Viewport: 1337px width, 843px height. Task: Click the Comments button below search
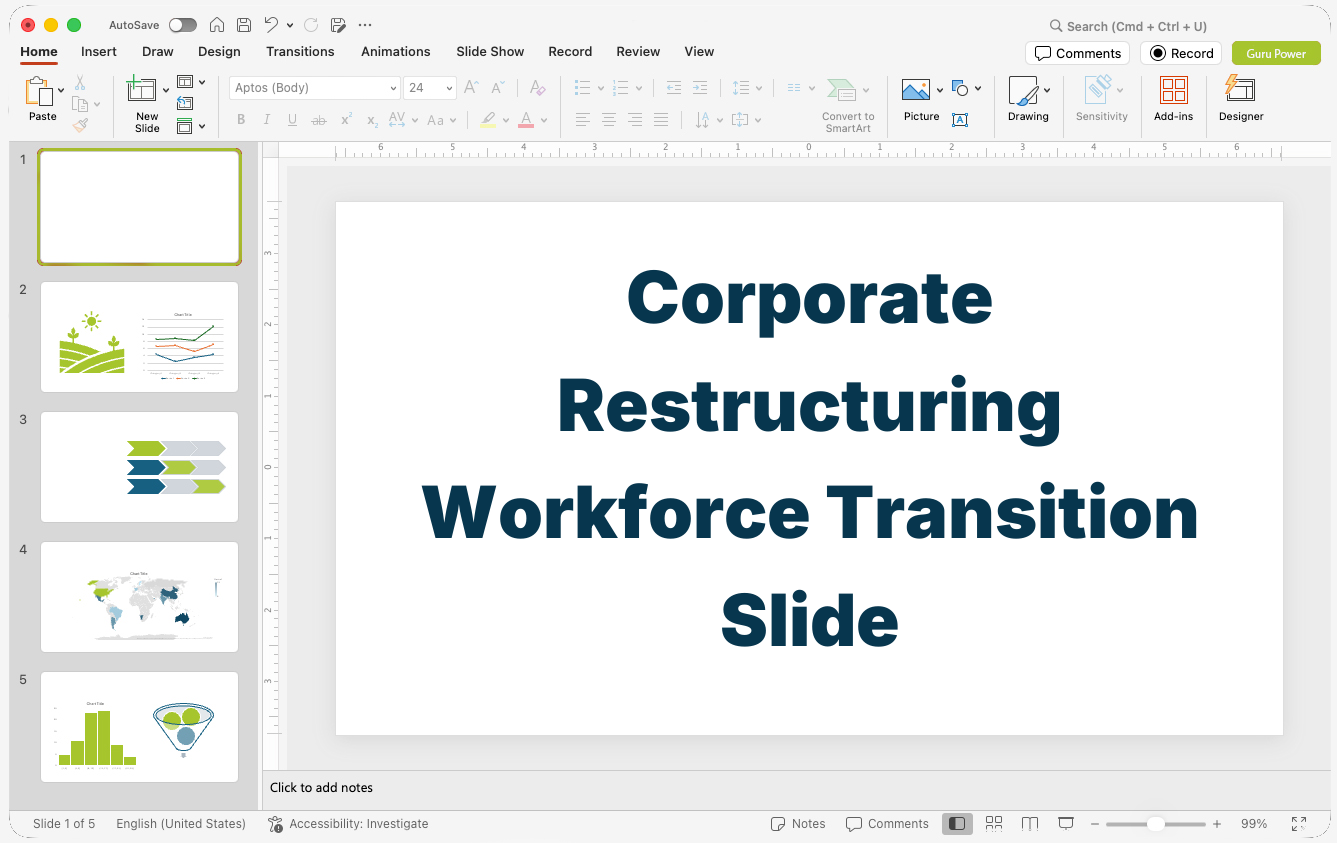tap(1077, 53)
